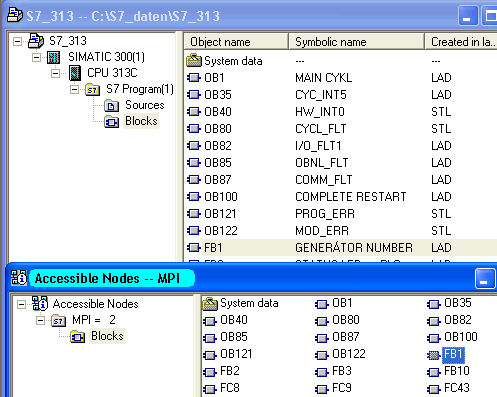This screenshot has height=397, width=497.
Task: Click System data icon in Accessible Nodes window
Action: click(210, 304)
